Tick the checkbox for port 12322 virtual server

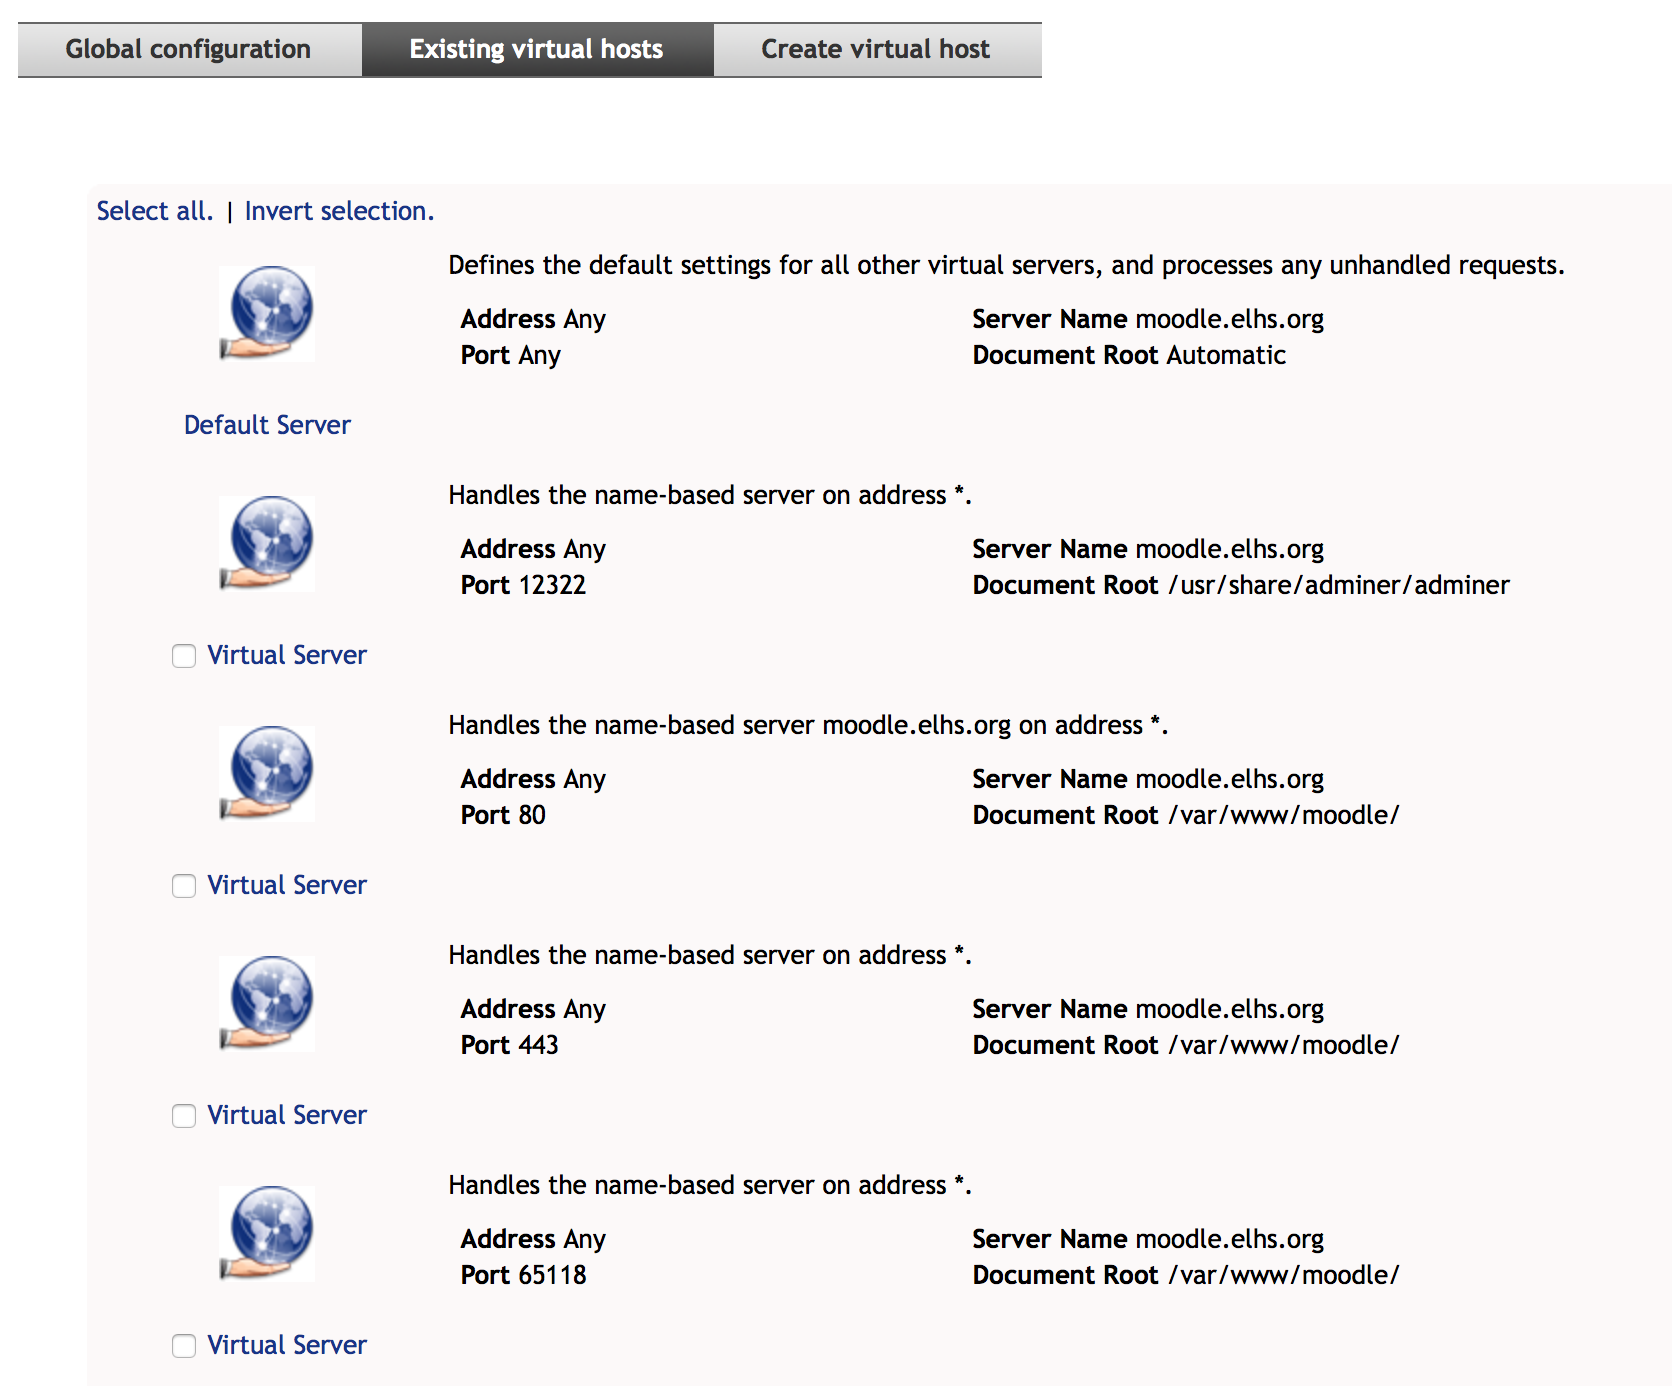tap(184, 656)
